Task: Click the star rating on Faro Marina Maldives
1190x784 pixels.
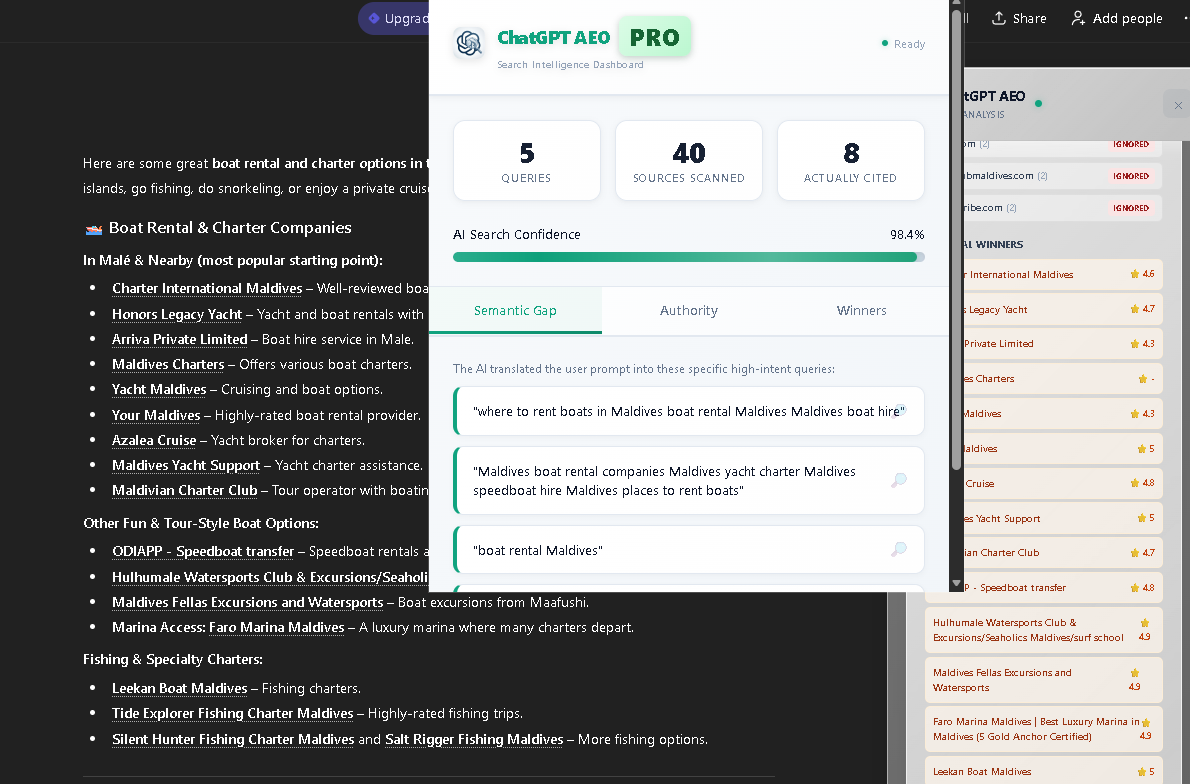Action: pos(1145,722)
